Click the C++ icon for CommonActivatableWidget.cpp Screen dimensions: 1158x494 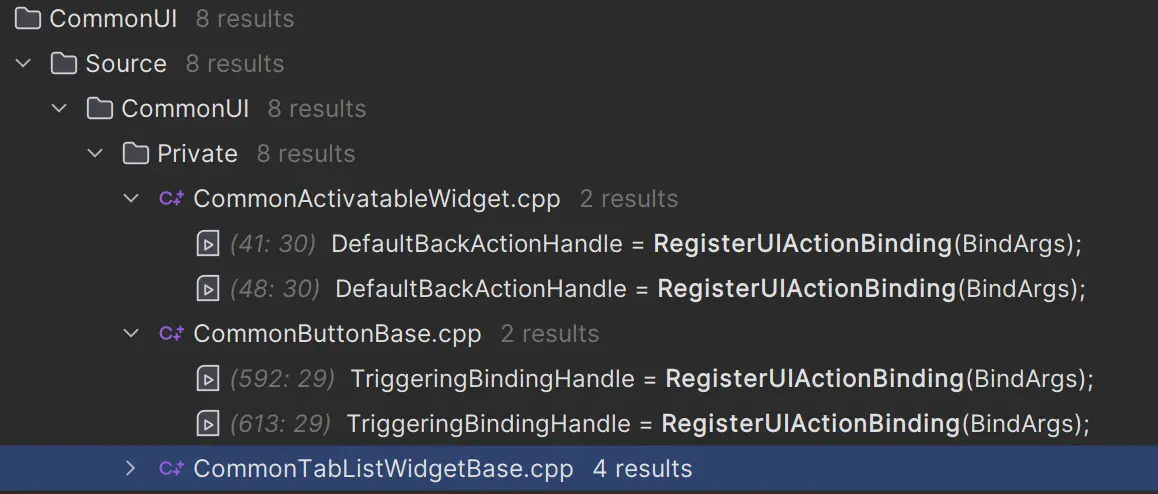[x=170, y=199]
